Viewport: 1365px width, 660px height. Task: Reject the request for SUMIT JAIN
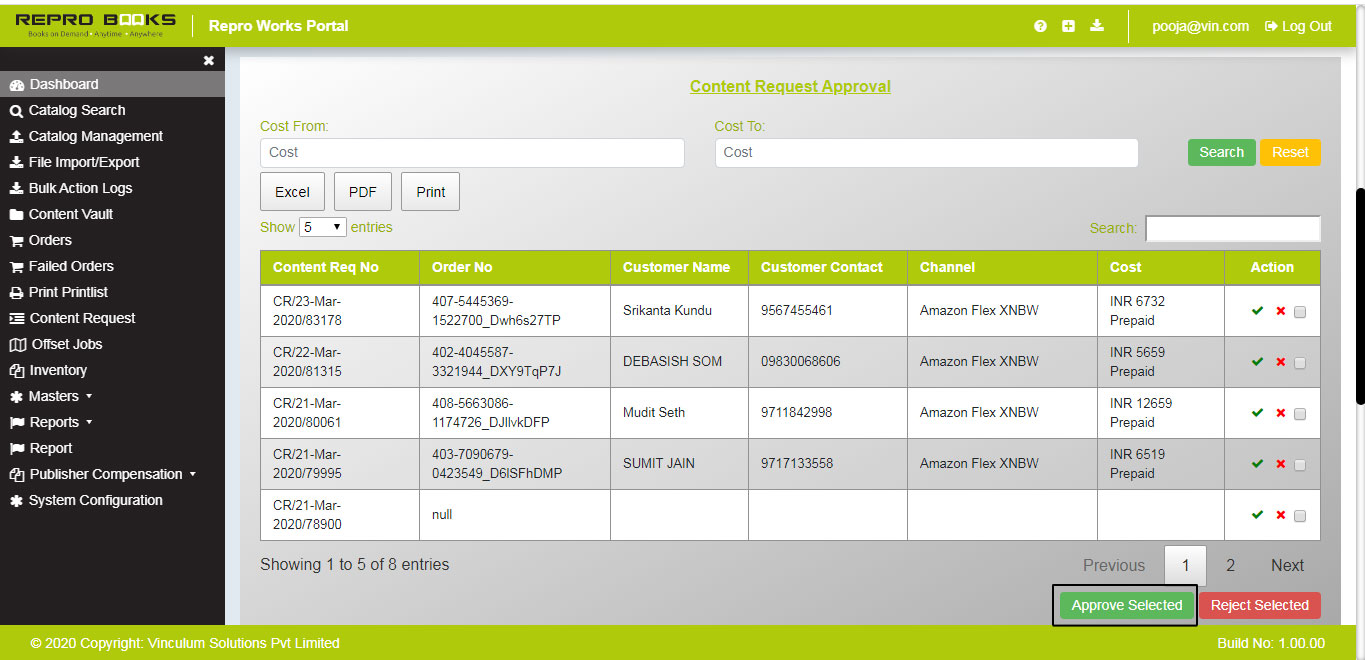1280,464
